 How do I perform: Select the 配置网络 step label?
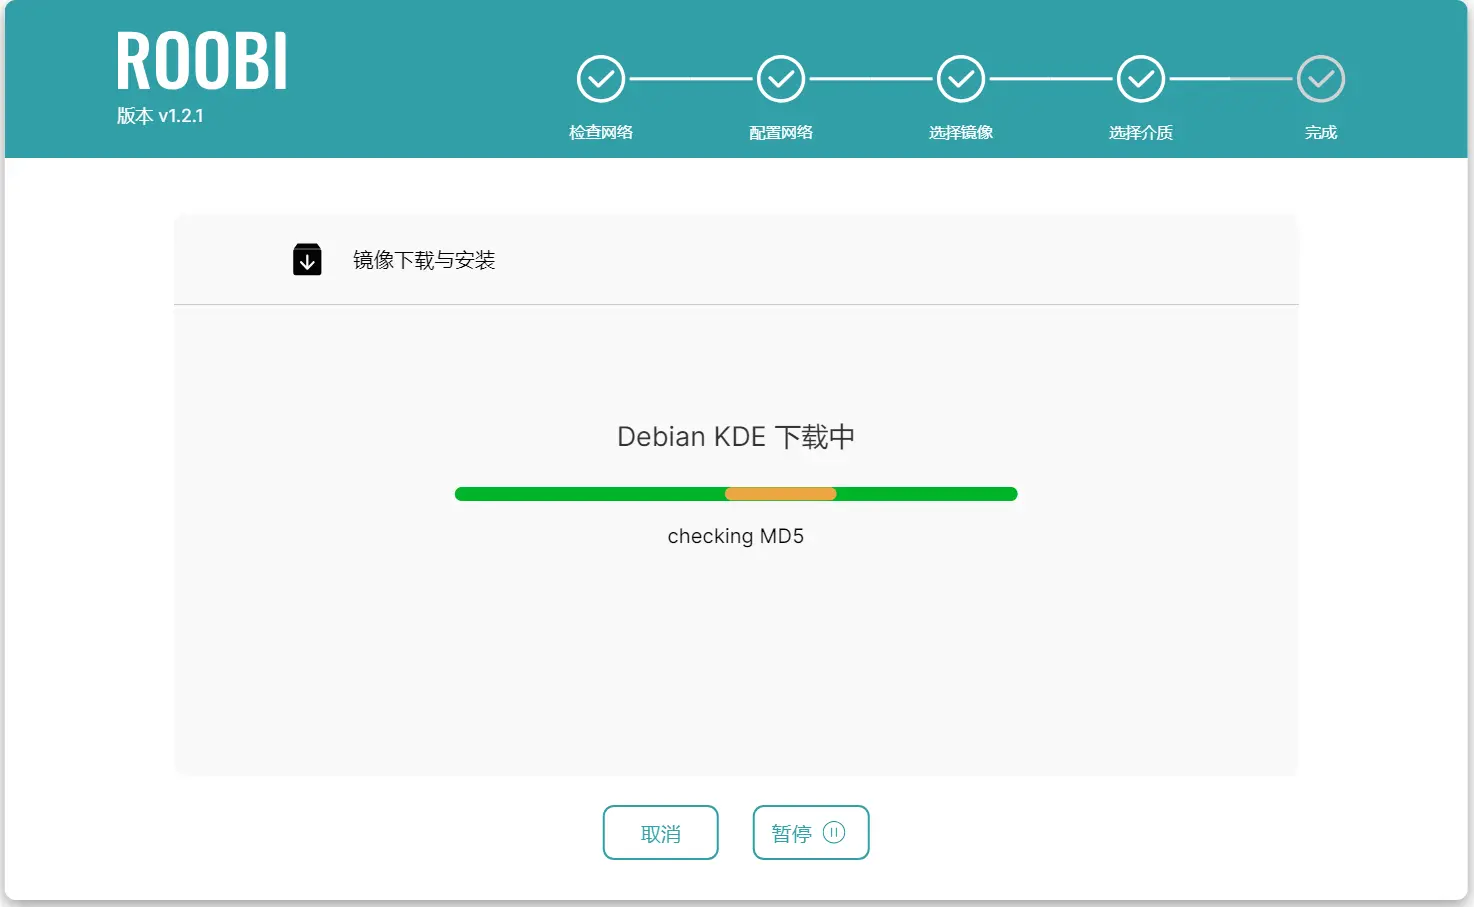pos(781,132)
